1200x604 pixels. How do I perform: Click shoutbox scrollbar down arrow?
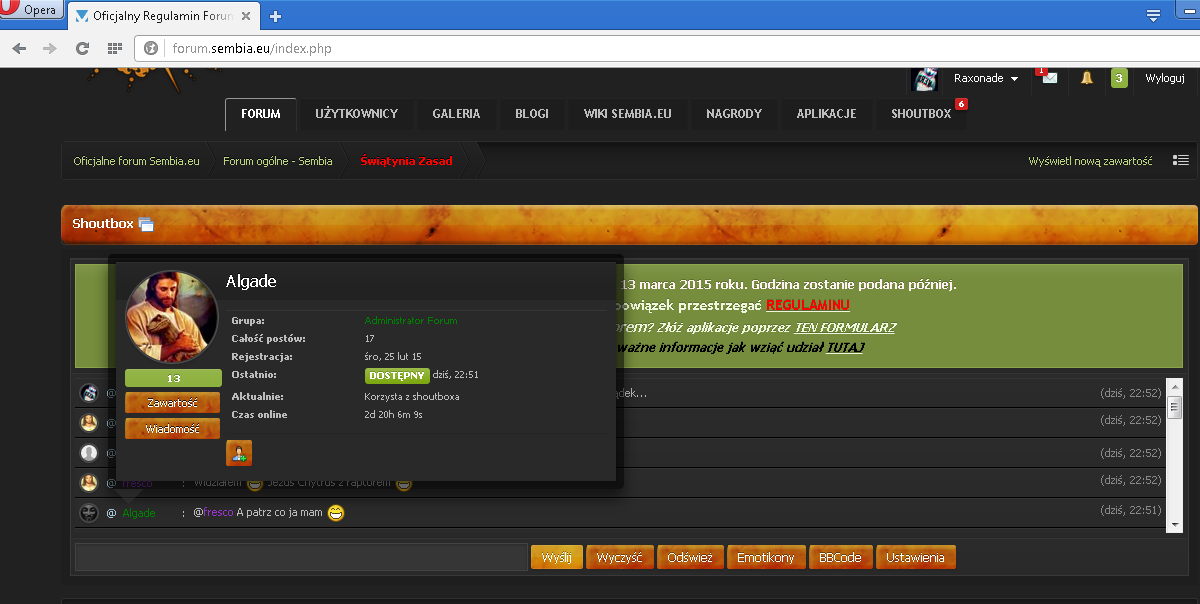click(1175, 525)
